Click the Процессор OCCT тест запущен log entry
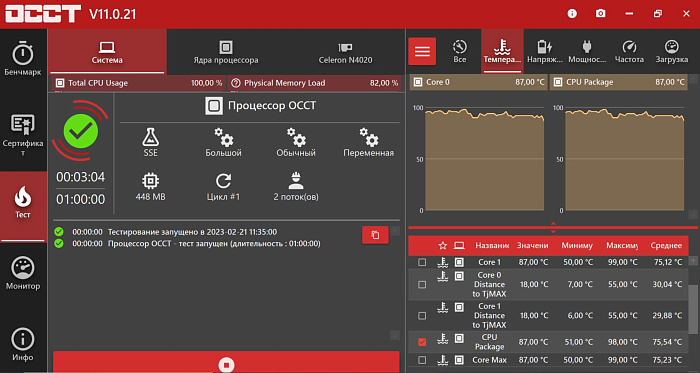 tap(214, 244)
